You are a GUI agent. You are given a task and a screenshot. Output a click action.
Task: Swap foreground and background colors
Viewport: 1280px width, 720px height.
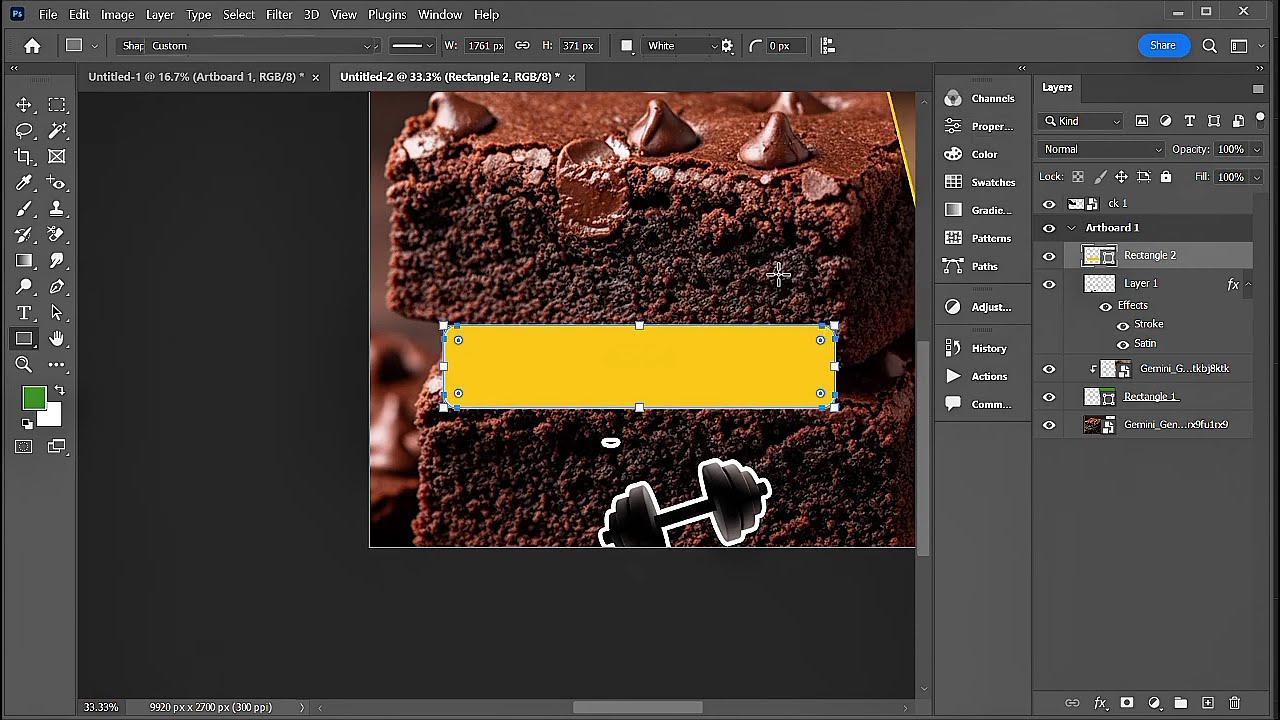[59, 391]
